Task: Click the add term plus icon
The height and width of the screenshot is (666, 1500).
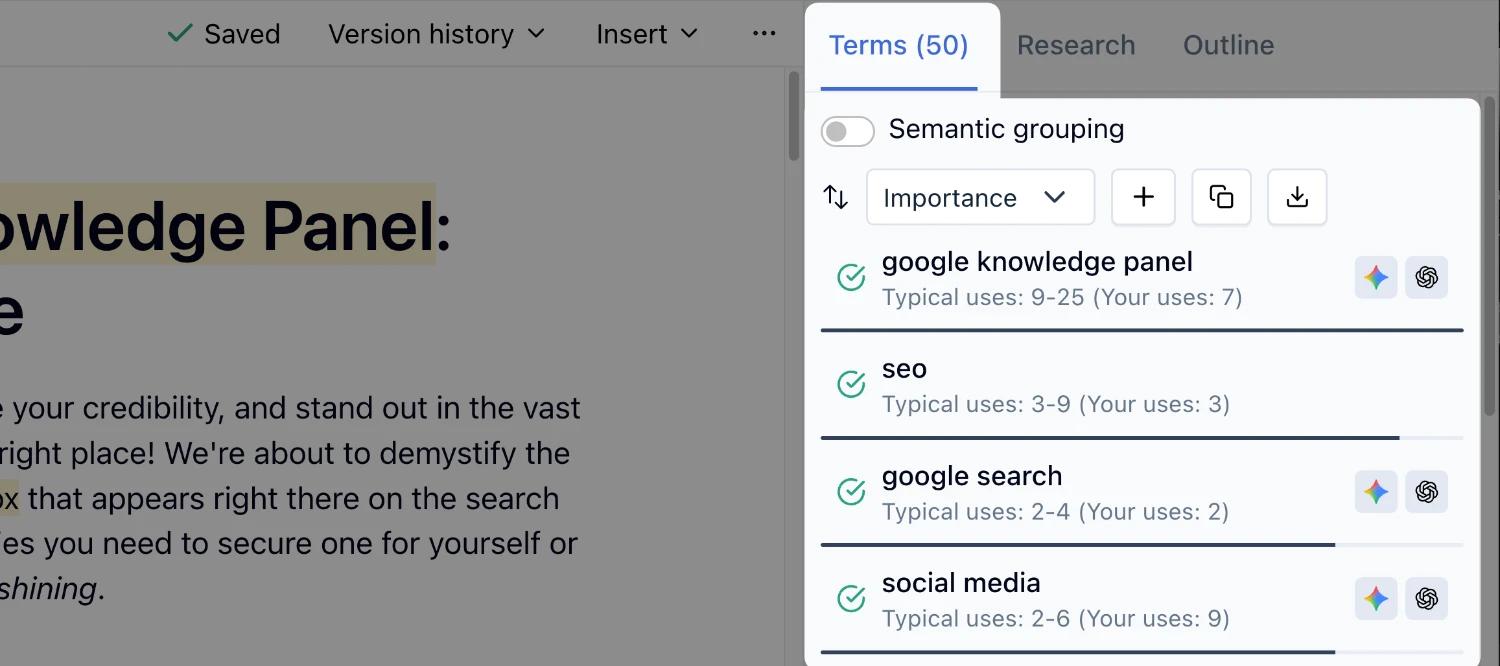Action: [1143, 197]
